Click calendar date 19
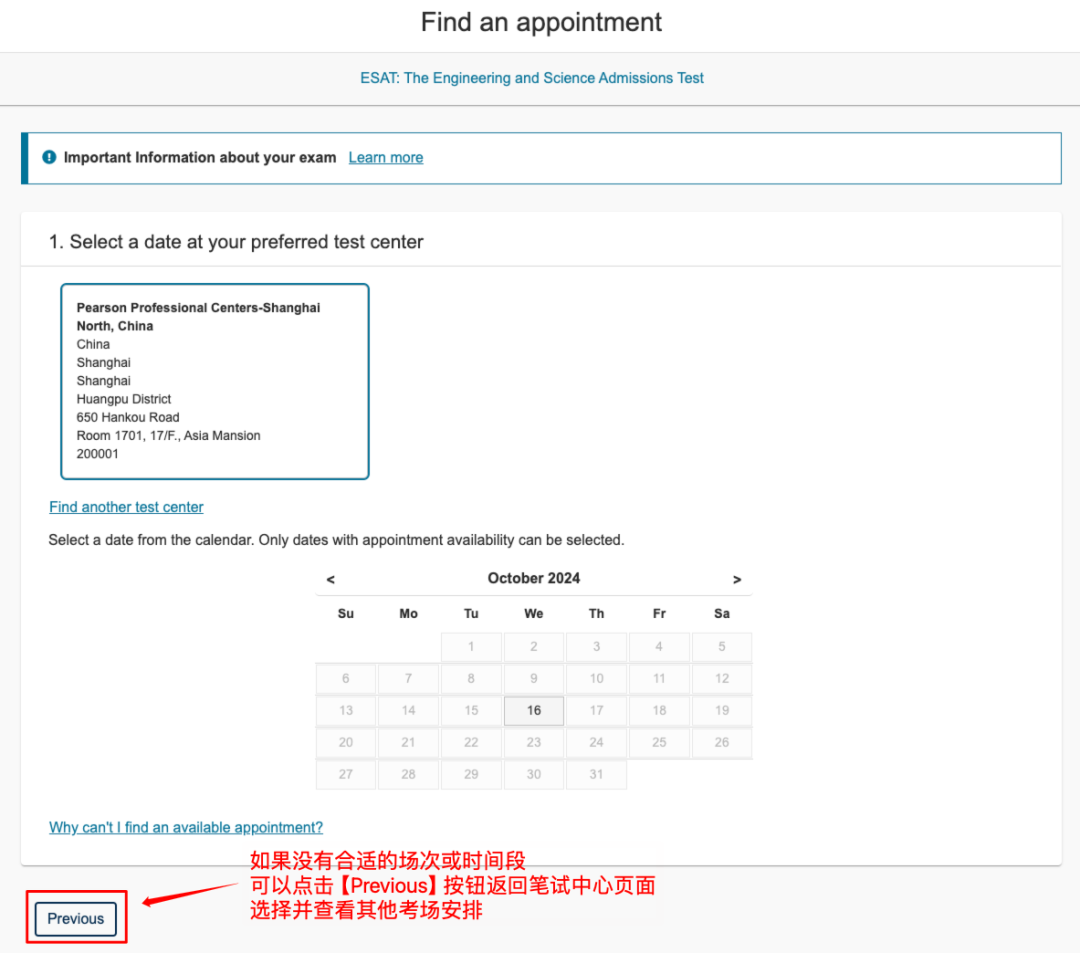 coord(722,711)
